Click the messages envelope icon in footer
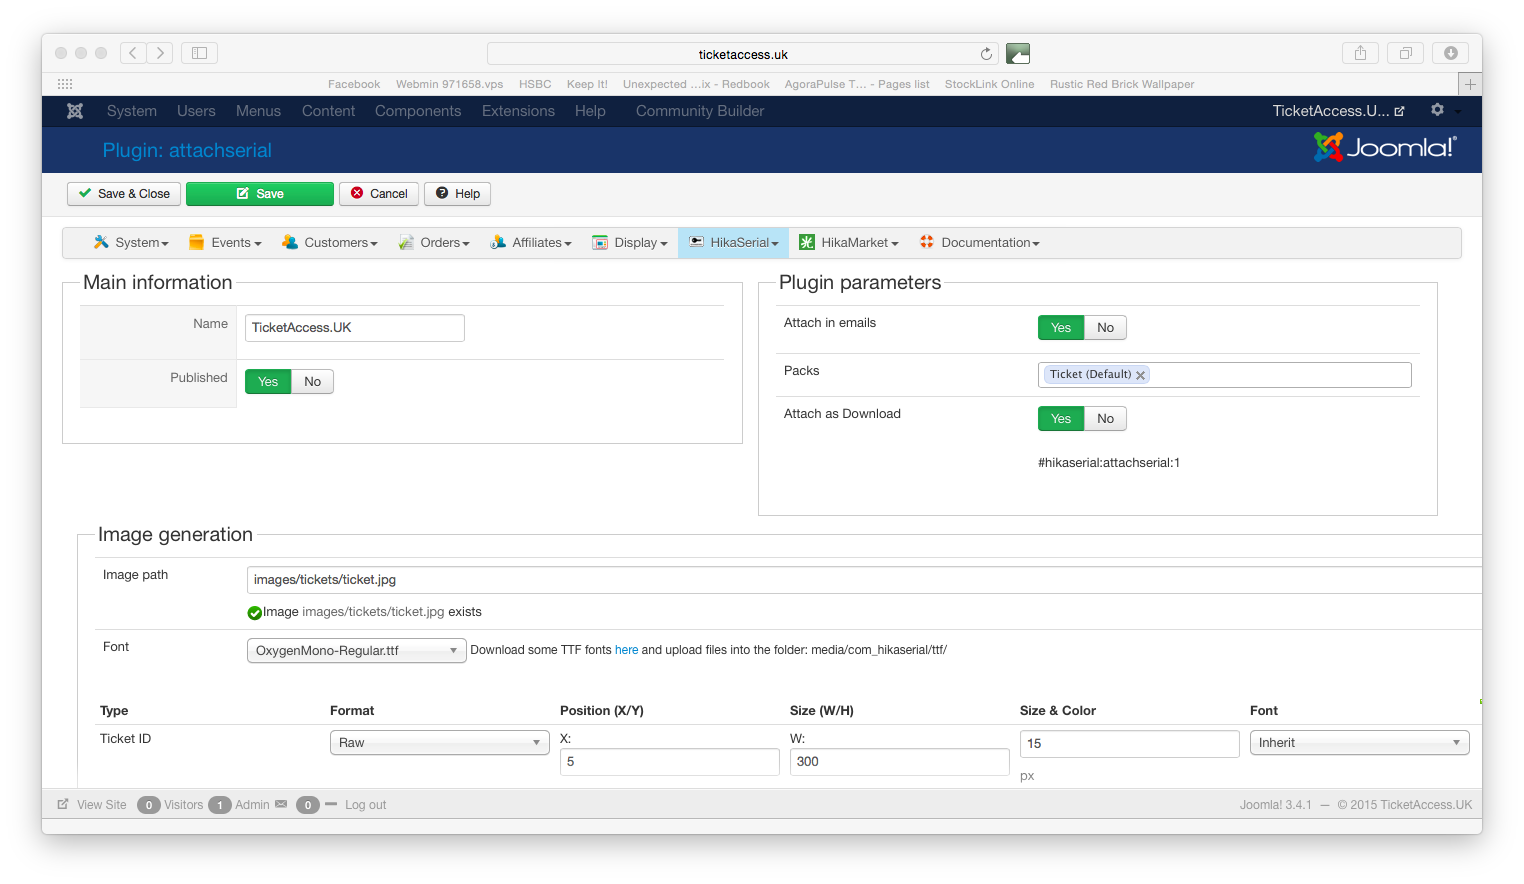The image size is (1524, 884). [281, 804]
